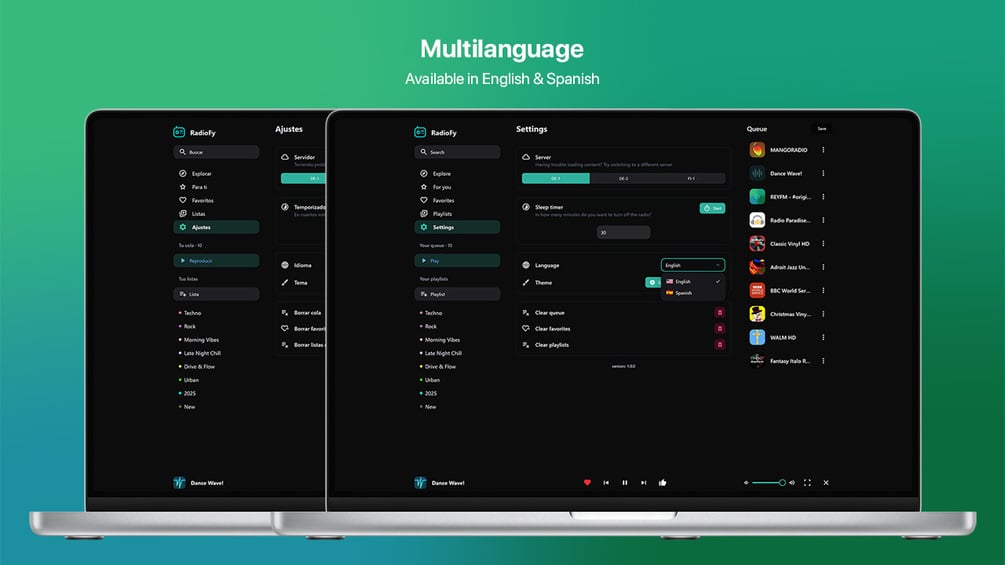Click the red Clear favorites delete button
This screenshot has width=1005, height=565.
[x=720, y=329]
